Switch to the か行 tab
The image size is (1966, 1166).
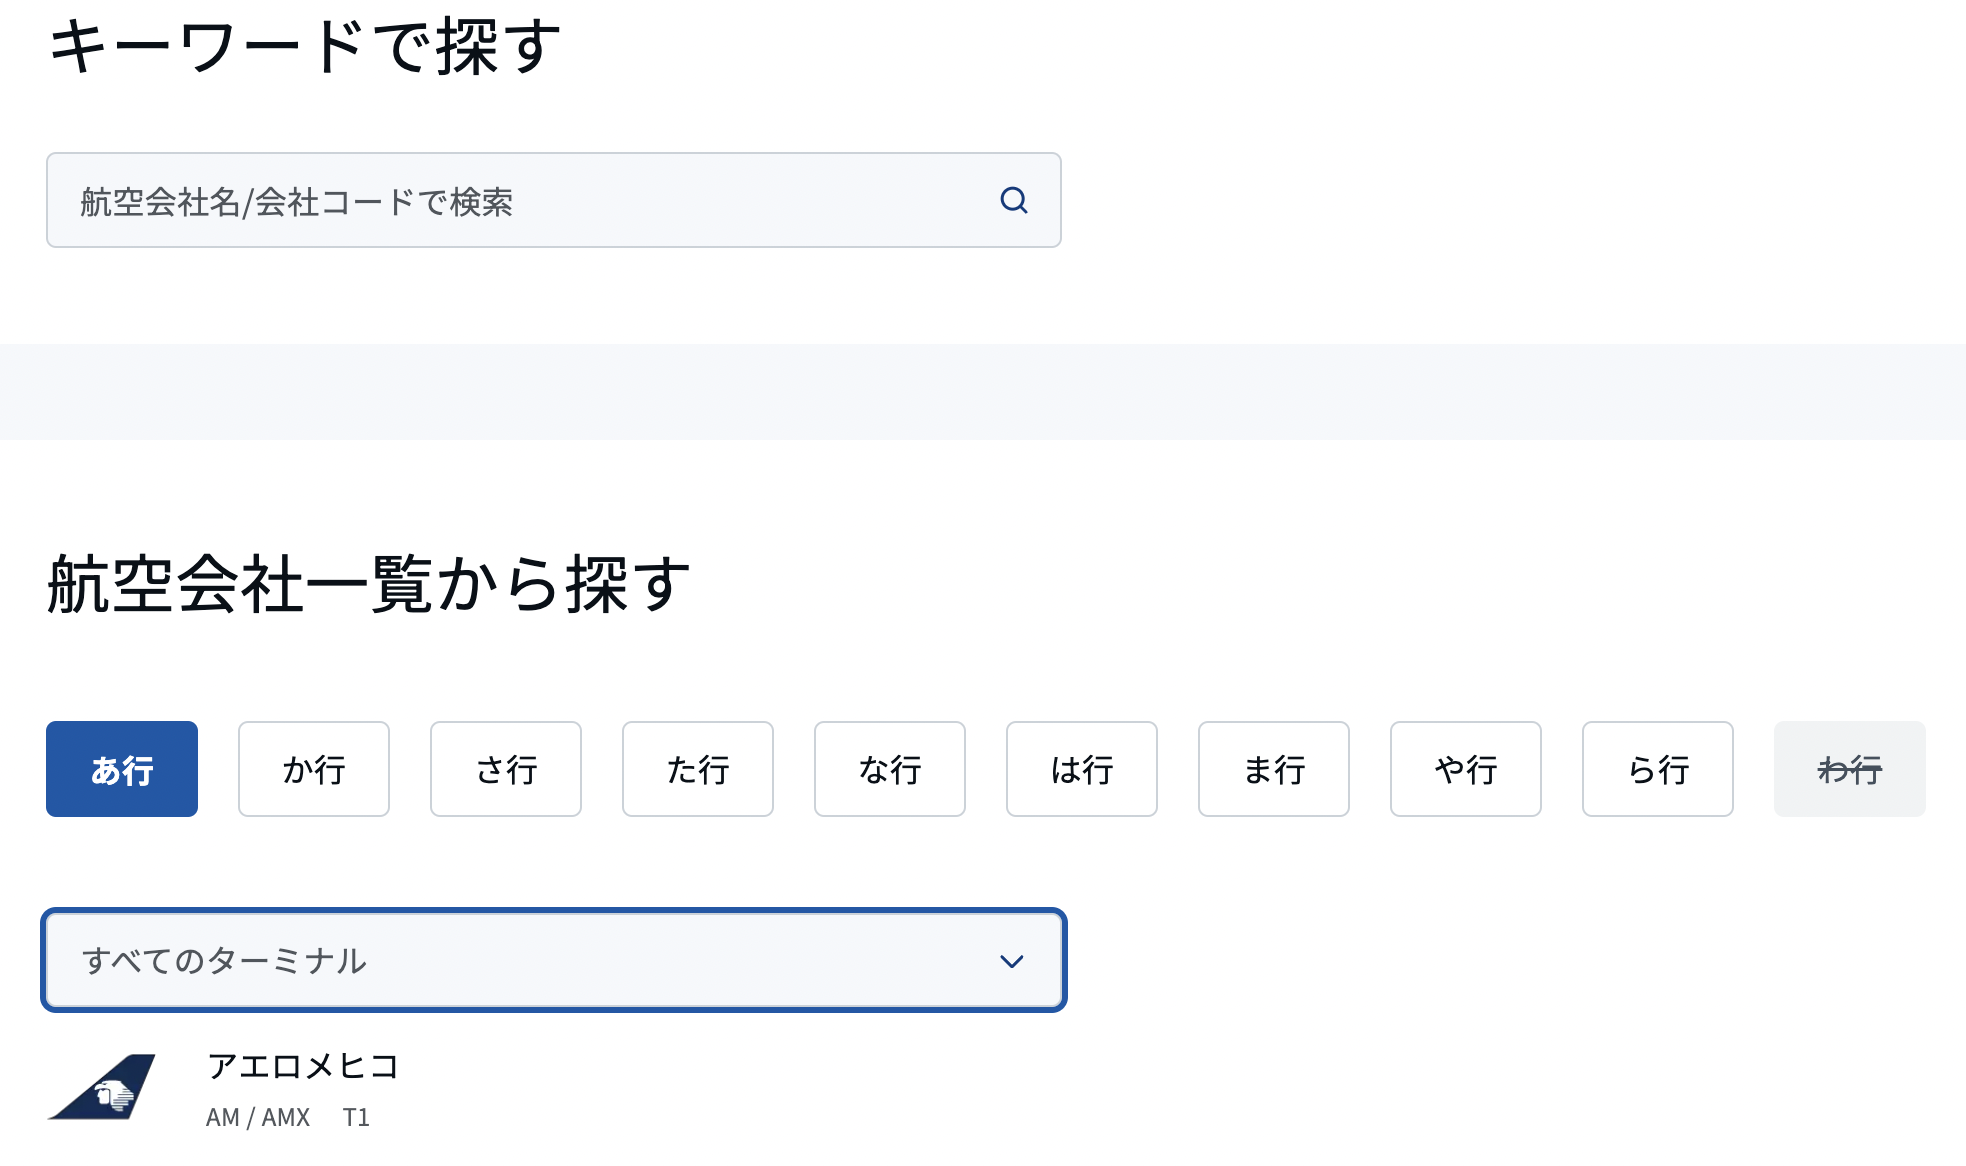314,769
